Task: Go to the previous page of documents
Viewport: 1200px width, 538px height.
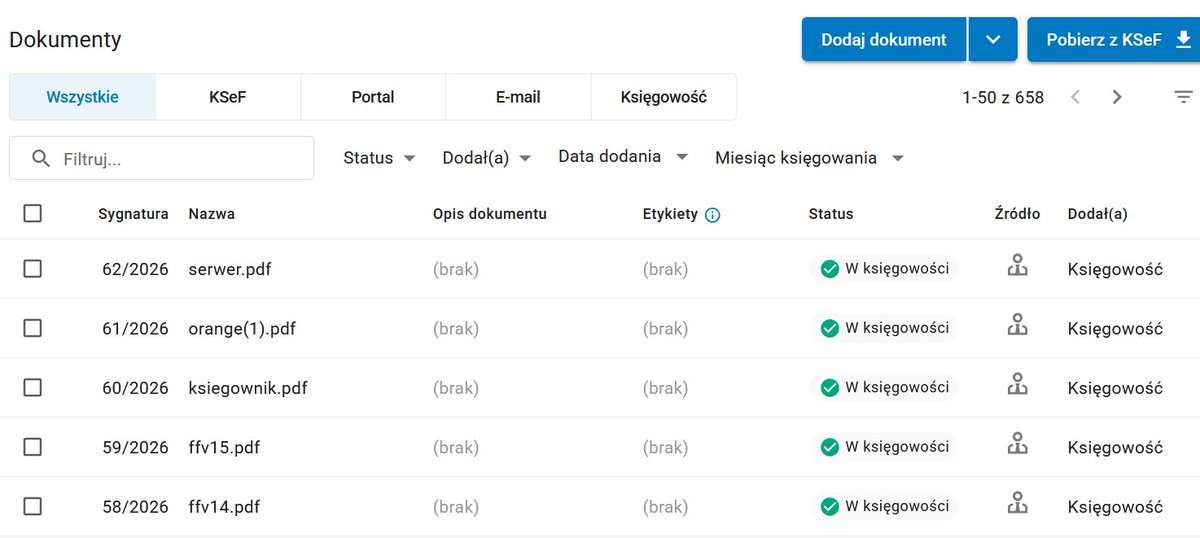Action: point(1076,97)
